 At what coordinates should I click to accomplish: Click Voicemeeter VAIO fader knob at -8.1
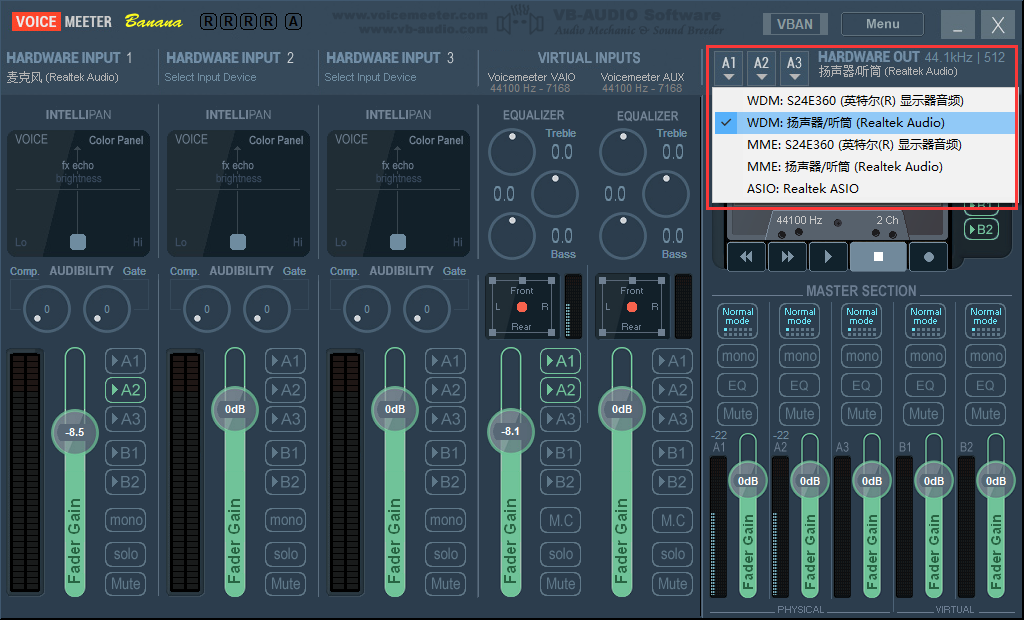pyautogui.click(x=510, y=431)
